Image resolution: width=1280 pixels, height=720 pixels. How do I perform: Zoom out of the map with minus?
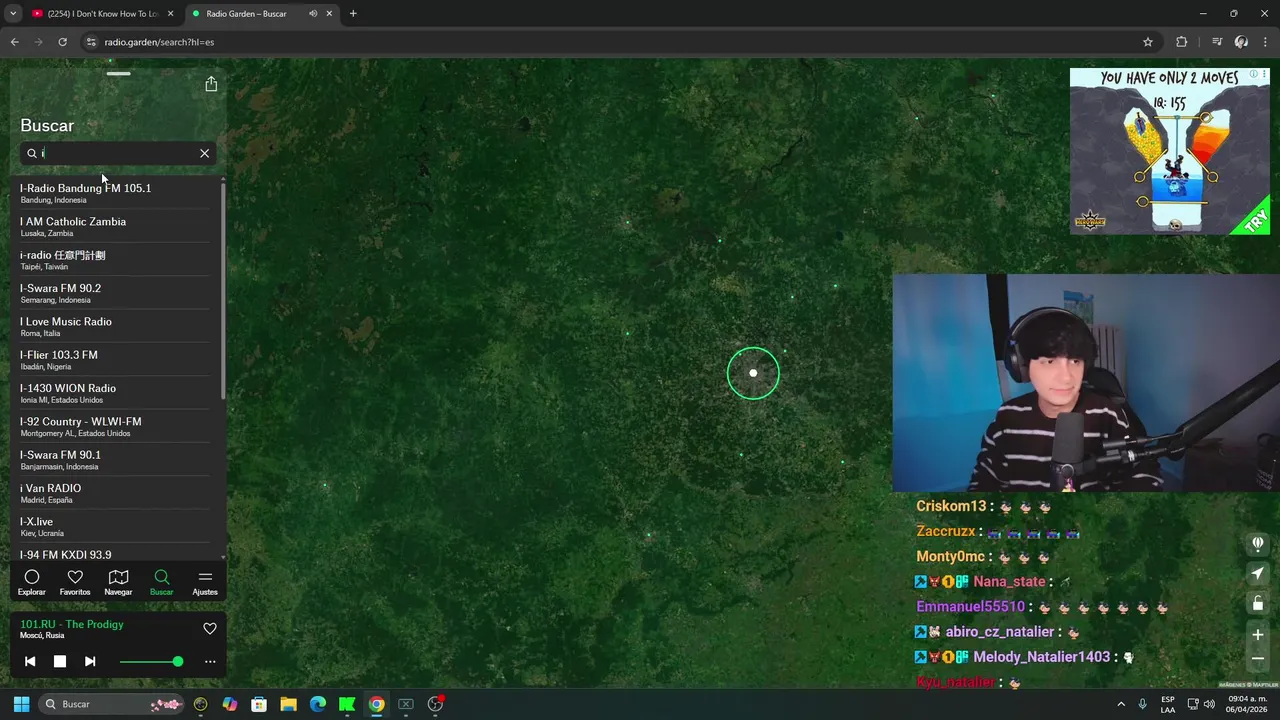pyautogui.click(x=1258, y=659)
